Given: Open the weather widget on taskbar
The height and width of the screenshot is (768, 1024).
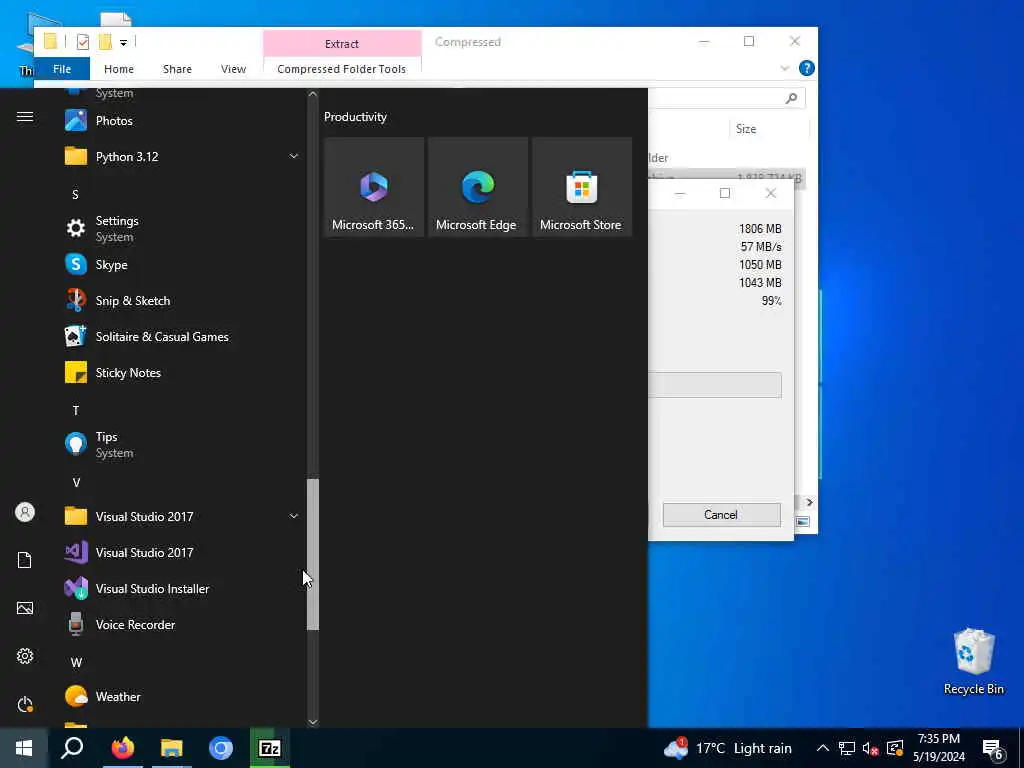Looking at the screenshot, I should point(728,748).
